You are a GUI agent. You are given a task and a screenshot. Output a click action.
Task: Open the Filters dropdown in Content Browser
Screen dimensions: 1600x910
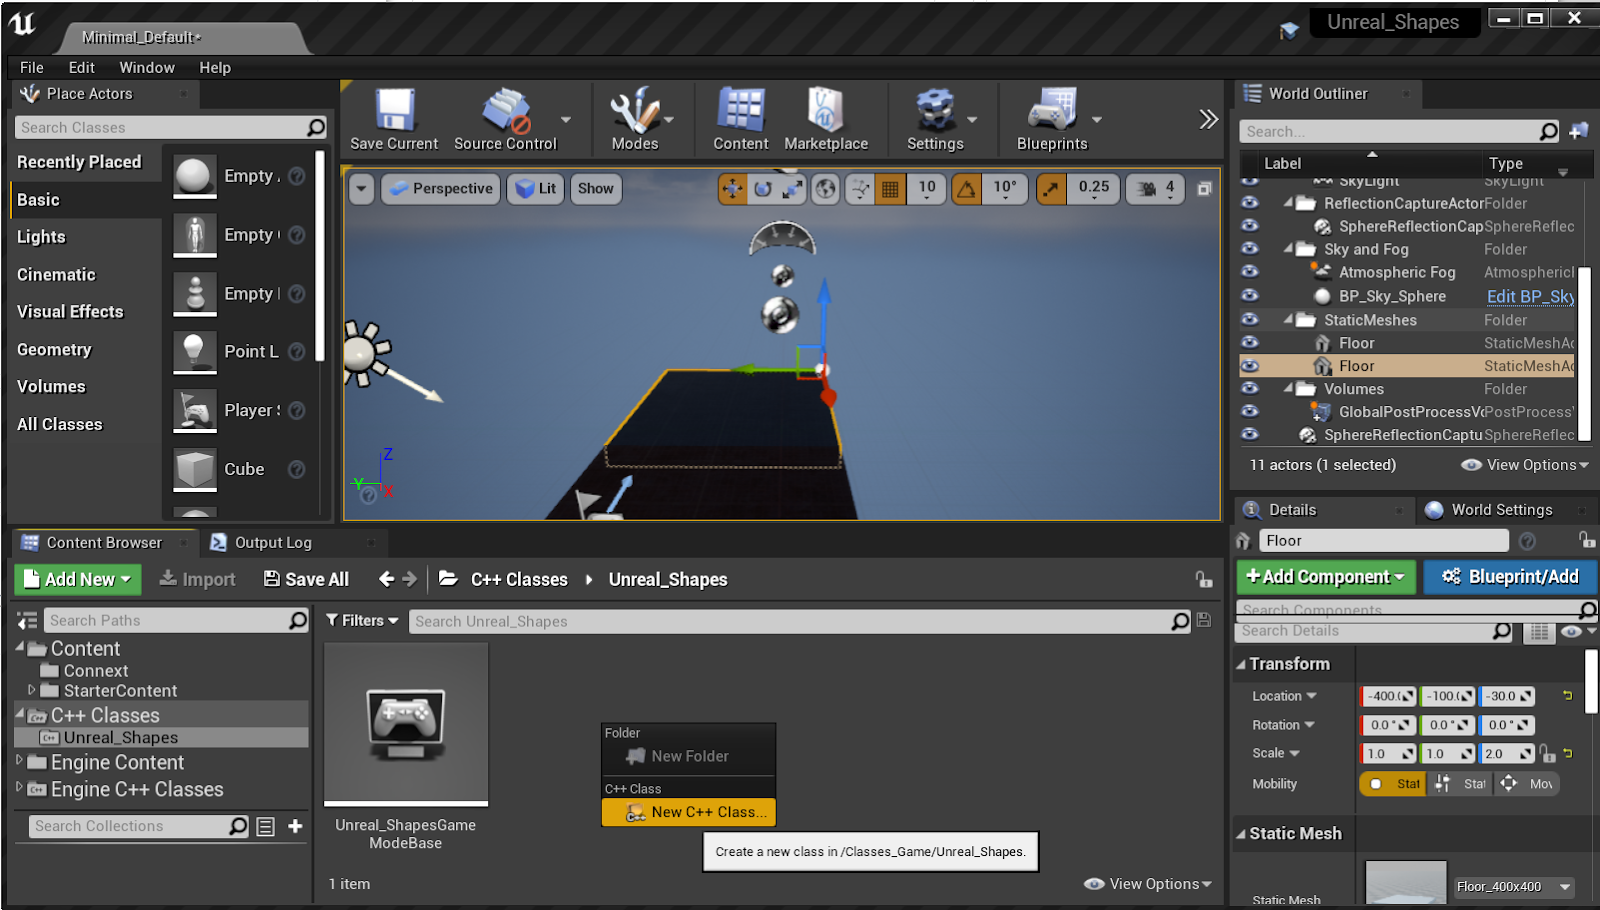coord(362,621)
